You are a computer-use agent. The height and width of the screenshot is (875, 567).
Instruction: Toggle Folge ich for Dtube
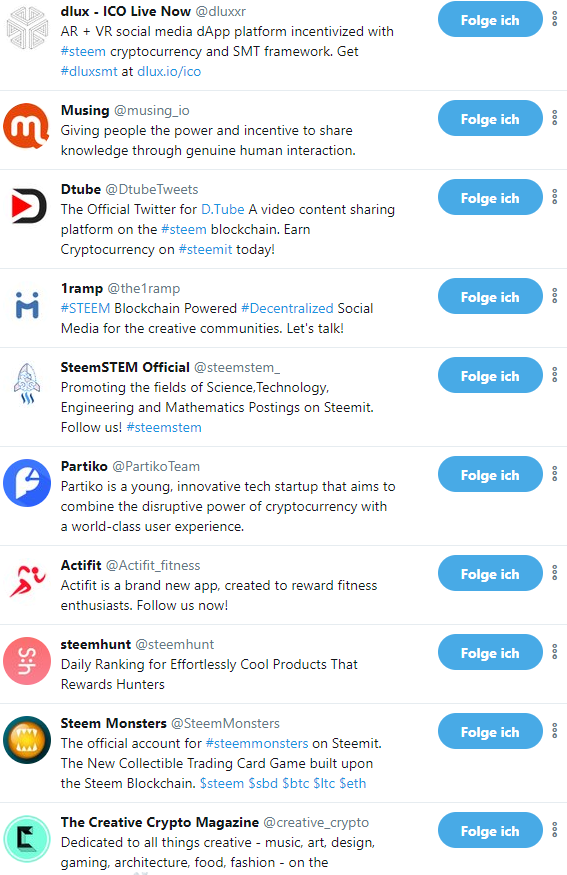point(490,198)
